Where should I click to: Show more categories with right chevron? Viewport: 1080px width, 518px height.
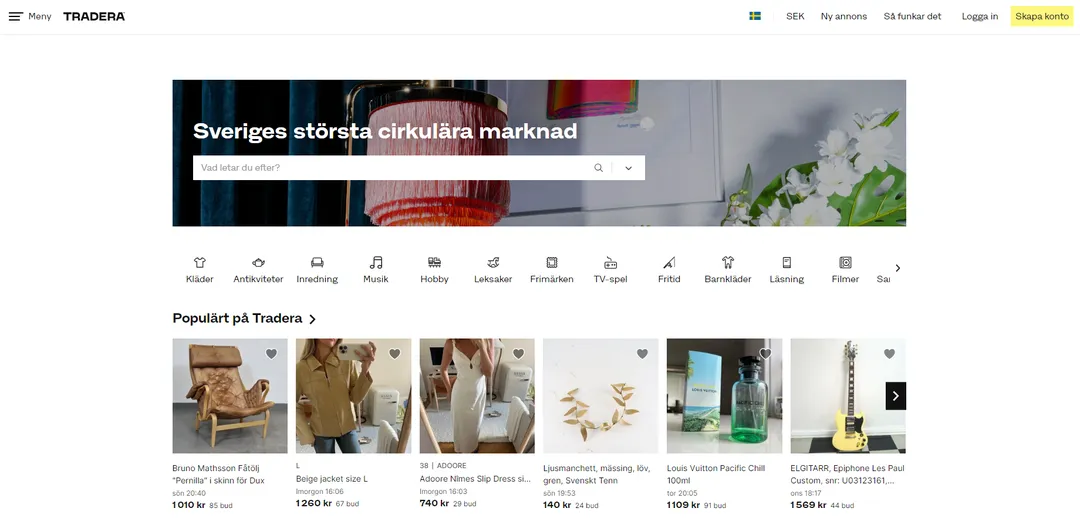(897, 268)
